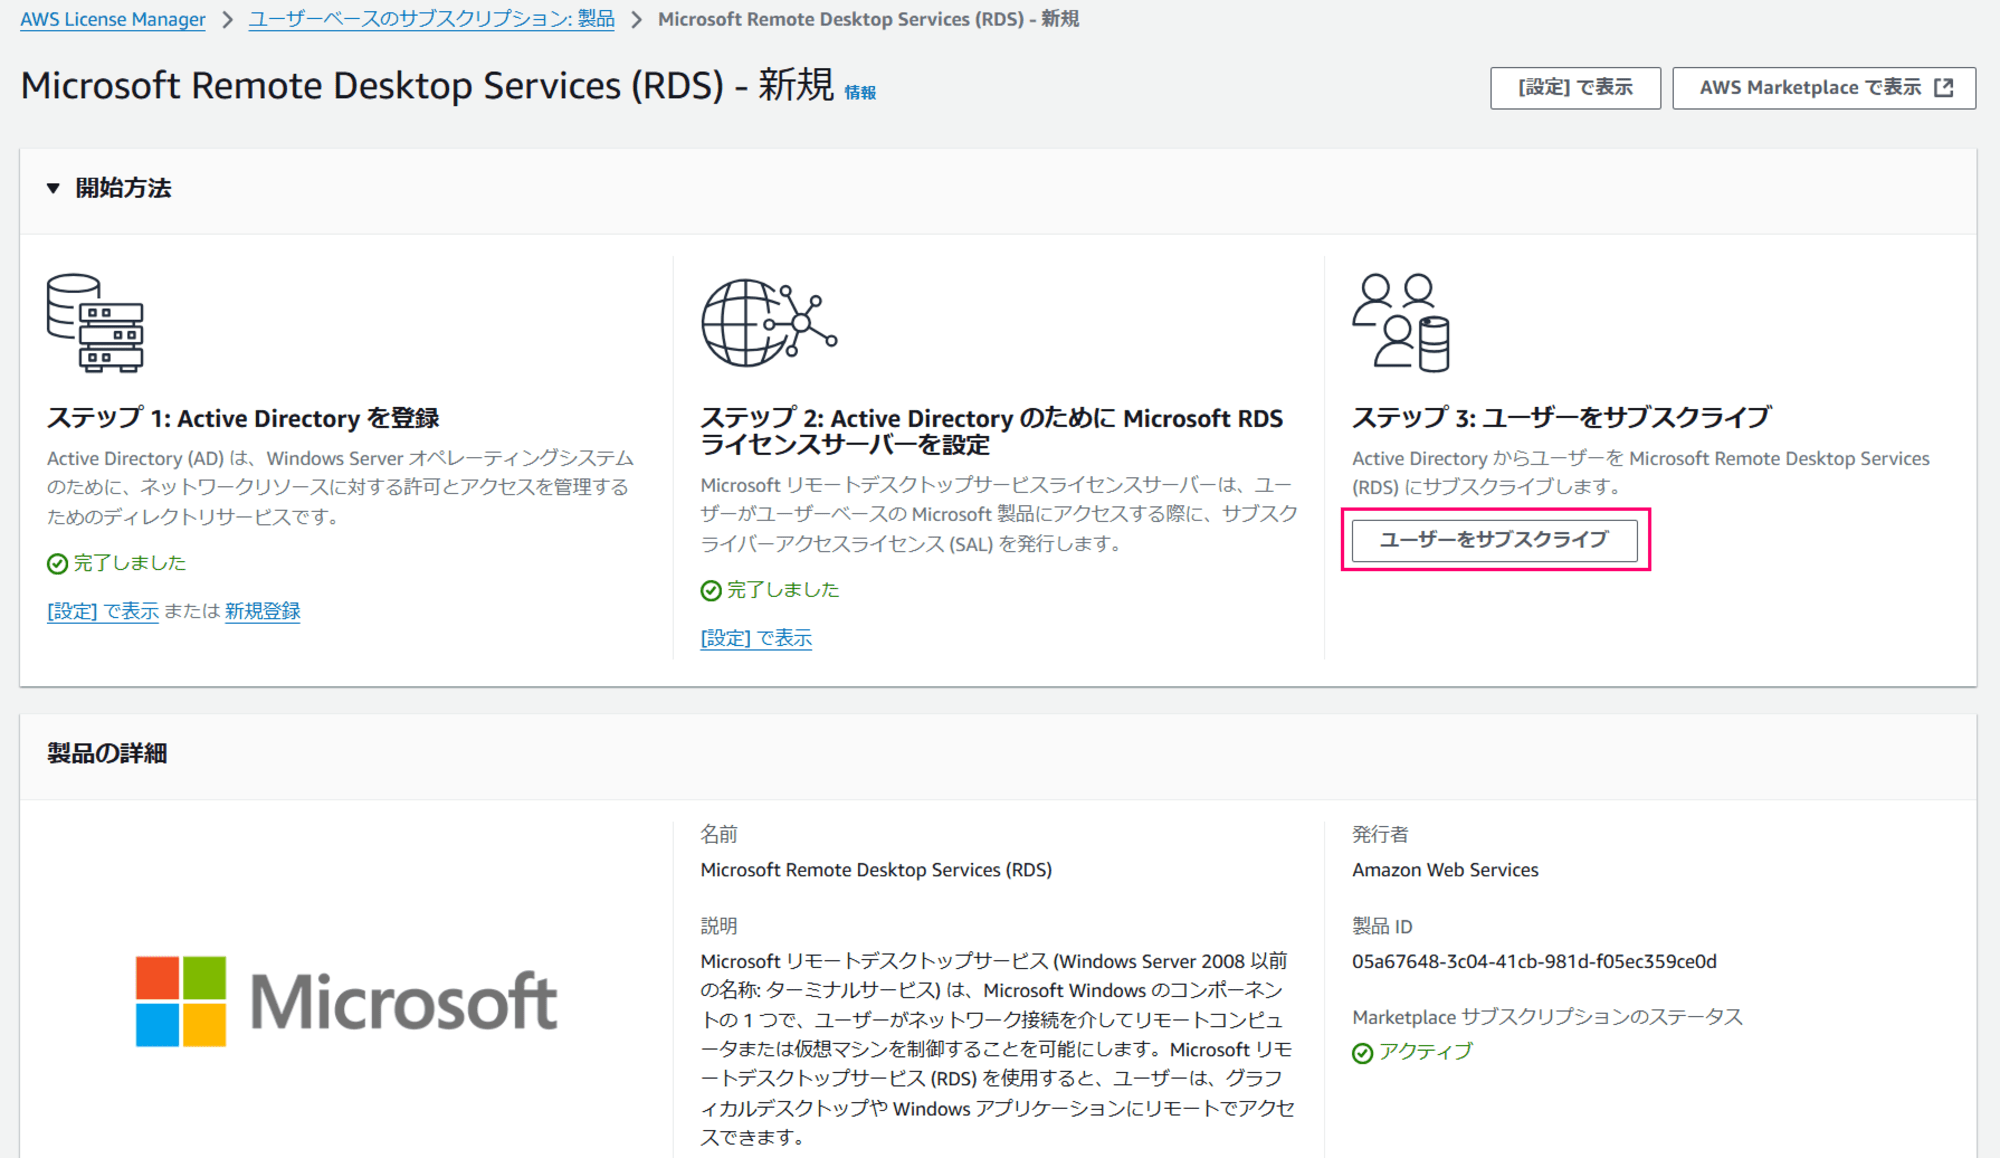
Task: Click the AWS Marketplace で表示 button
Action: tap(1824, 88)
